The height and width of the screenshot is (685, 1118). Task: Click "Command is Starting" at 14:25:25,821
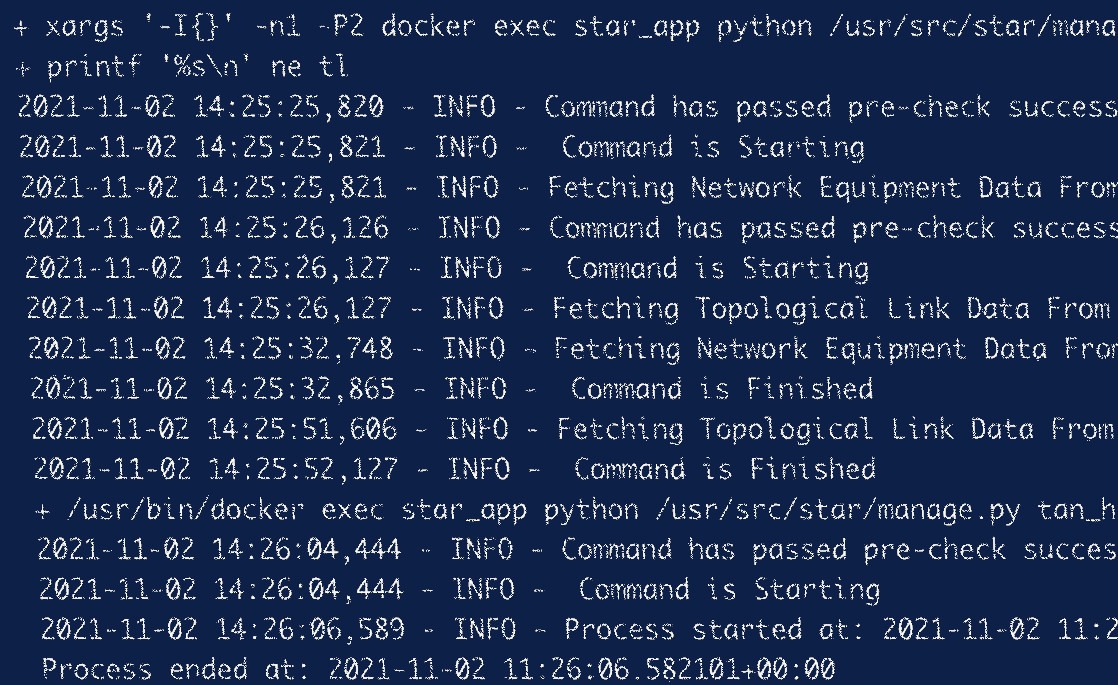(712, 148)
